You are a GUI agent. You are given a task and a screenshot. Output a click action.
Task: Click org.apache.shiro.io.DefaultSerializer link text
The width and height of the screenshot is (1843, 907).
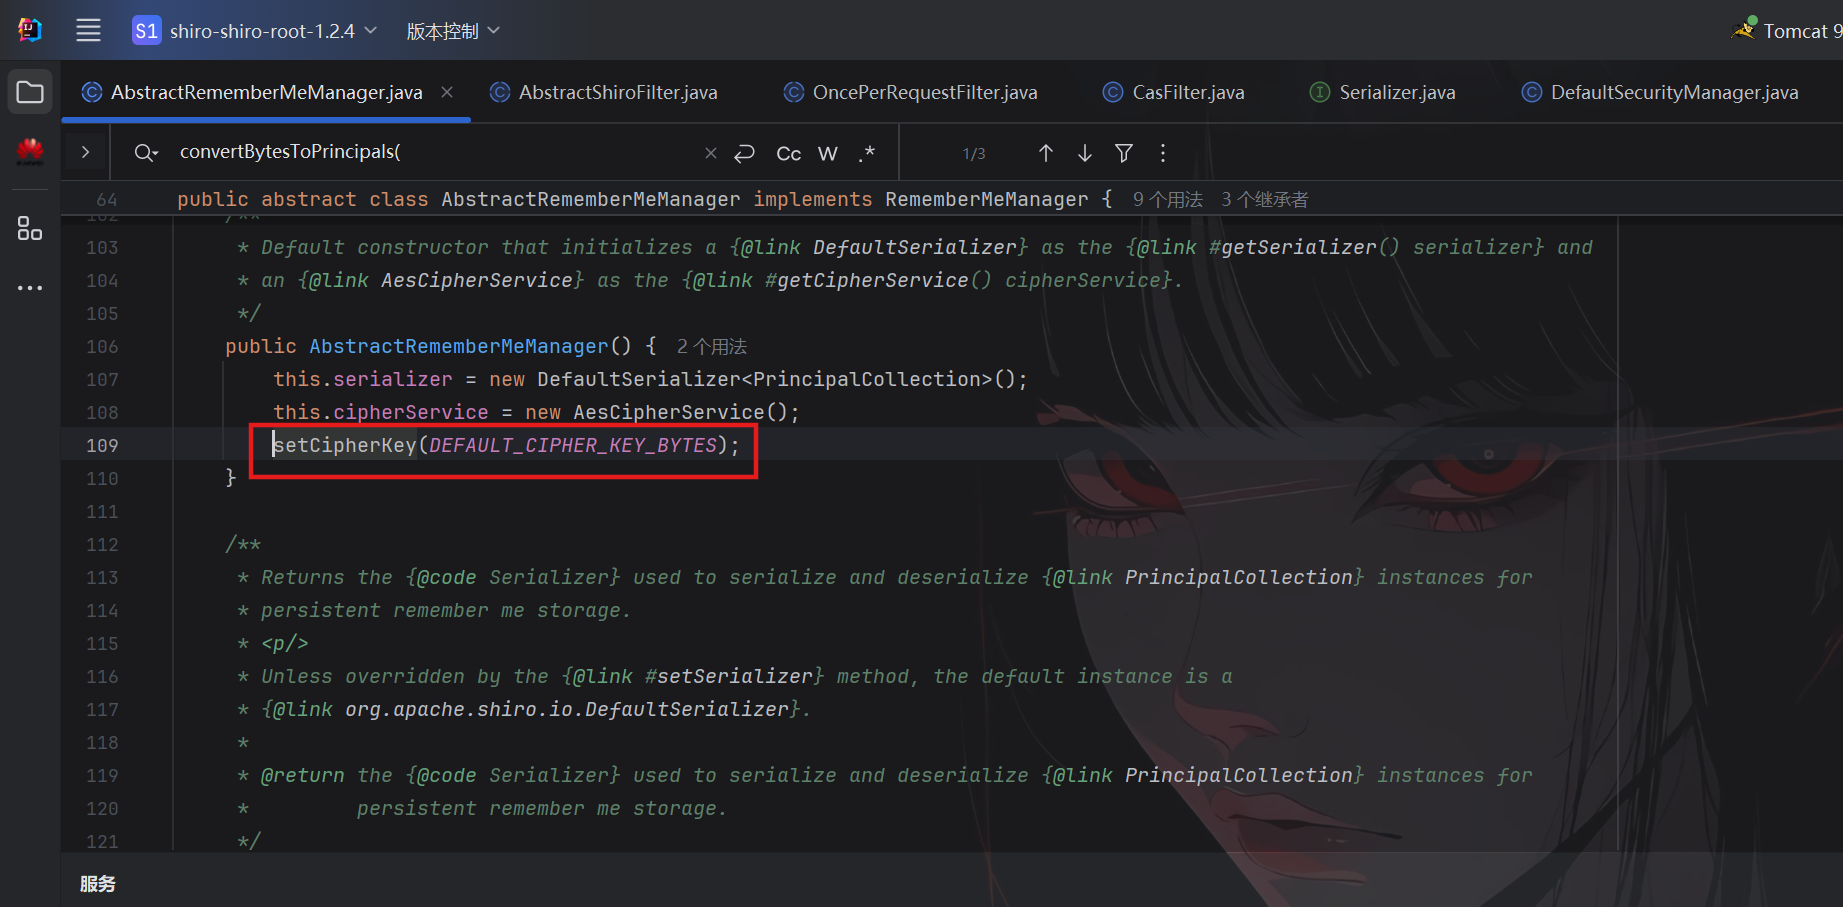(x=567, y=709)
